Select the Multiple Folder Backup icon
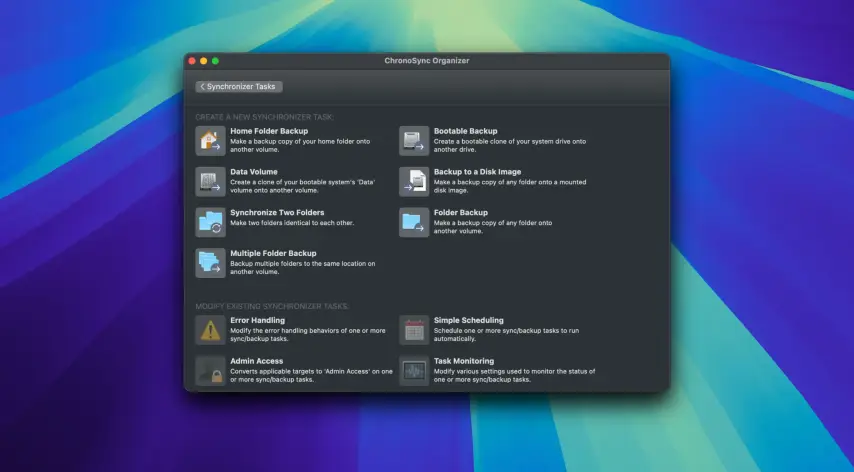The width and height of the screenshot is (854, 472). 210,263
